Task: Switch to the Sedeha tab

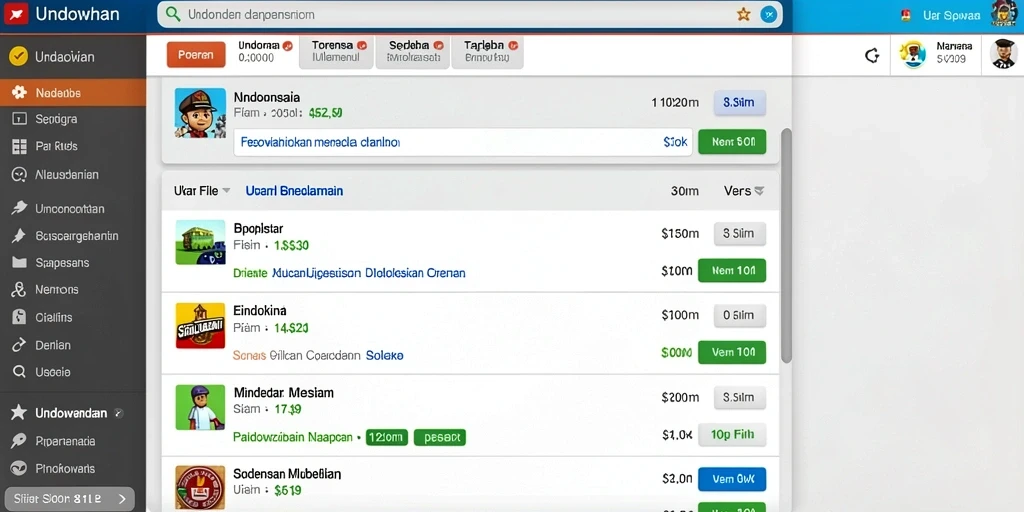Action: coord(411,52)
